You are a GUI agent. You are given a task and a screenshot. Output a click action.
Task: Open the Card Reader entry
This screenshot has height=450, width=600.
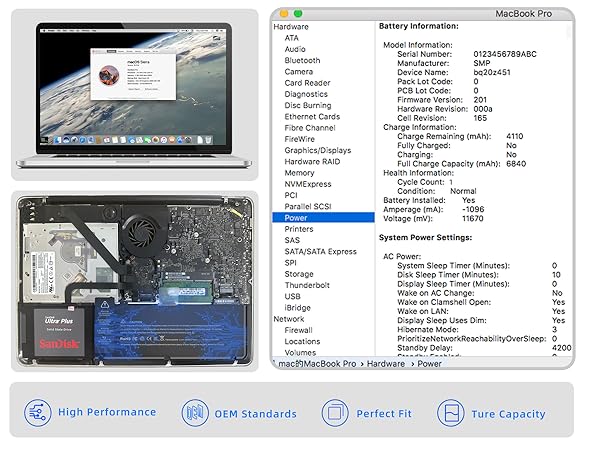tap(307, 83)
